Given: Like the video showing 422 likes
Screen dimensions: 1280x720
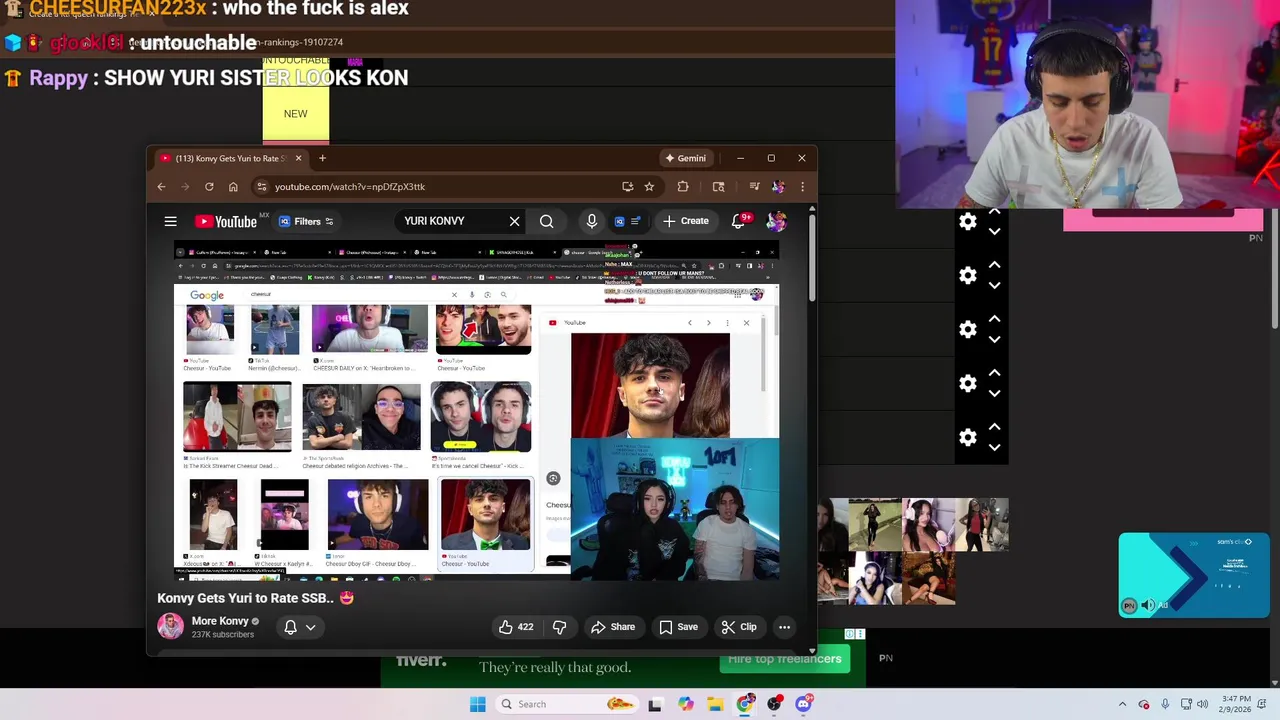Looking at the screenshot, I should pos(516,627).
